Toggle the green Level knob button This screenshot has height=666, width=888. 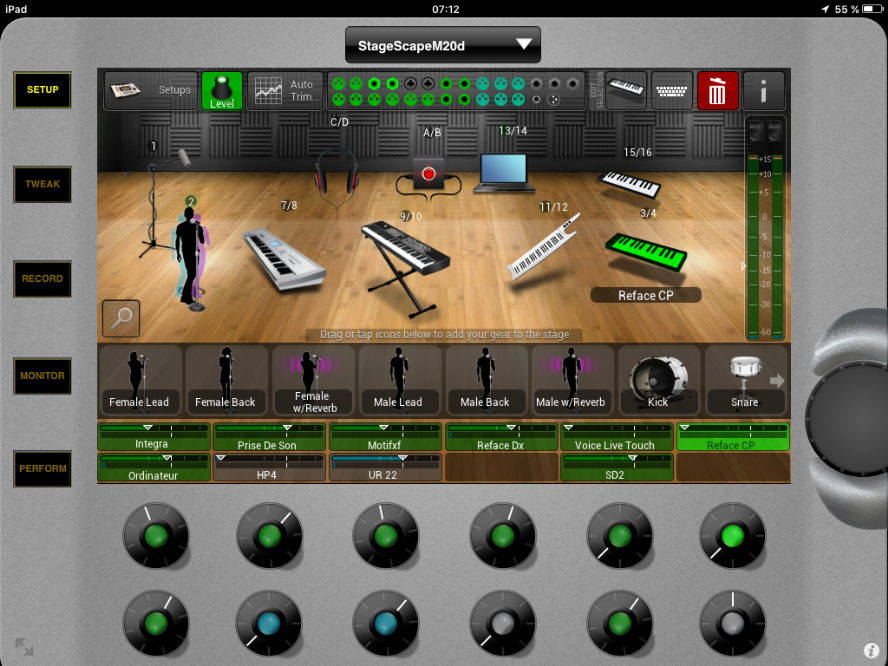point(221,91)
